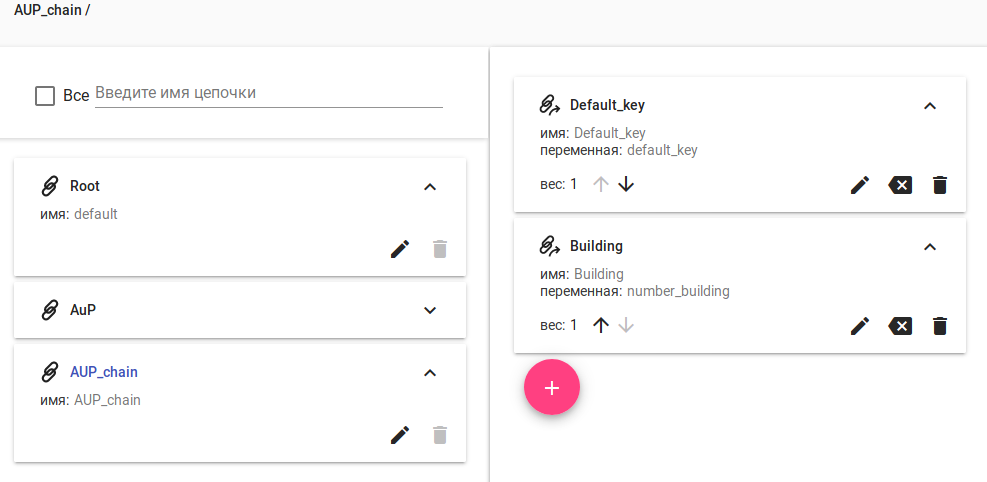Move Default_key rule down in weight

pos(626,184)
